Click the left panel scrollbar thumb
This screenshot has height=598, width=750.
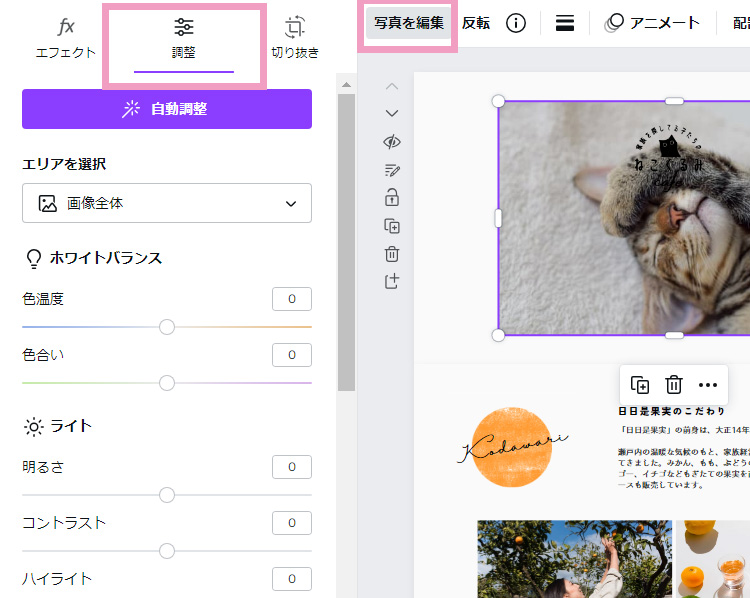tap(346, 242)
